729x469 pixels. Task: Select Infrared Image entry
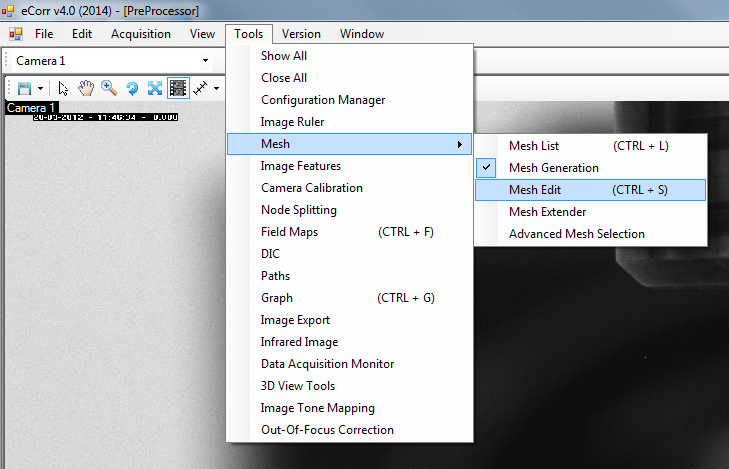(x=349, y=342)
